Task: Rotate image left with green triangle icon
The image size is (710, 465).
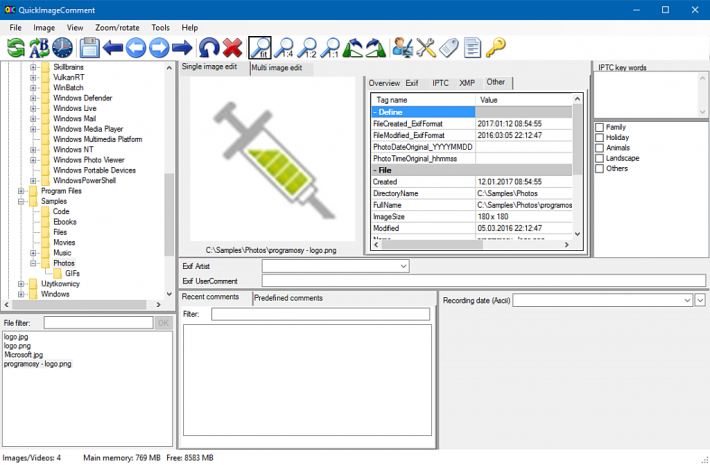Action: 352,48
